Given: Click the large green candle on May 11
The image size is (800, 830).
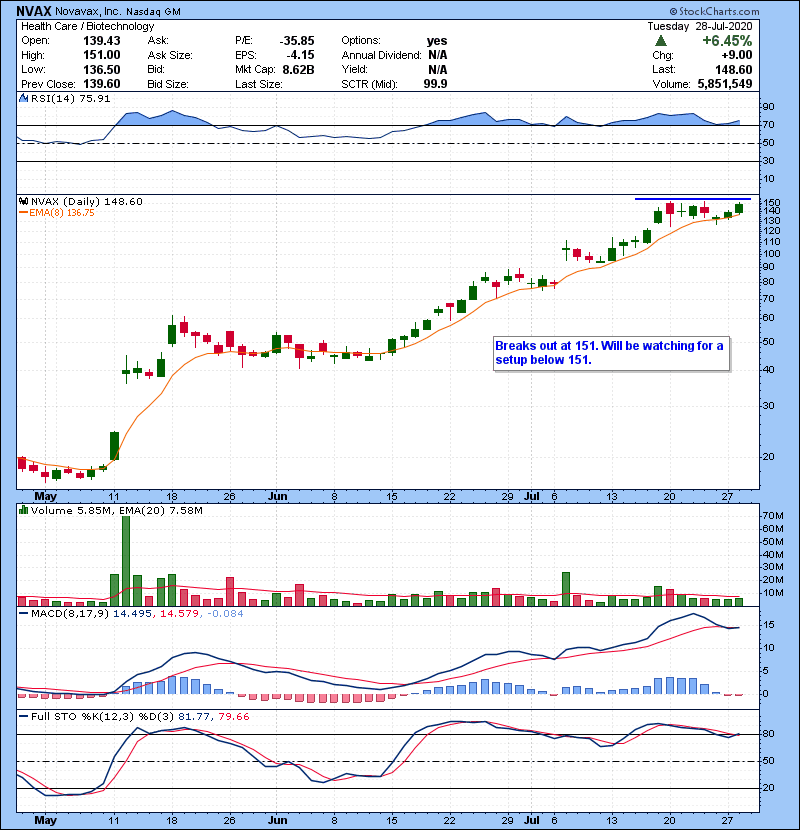Looking at the screenshot, I should [x=114, y=446].
